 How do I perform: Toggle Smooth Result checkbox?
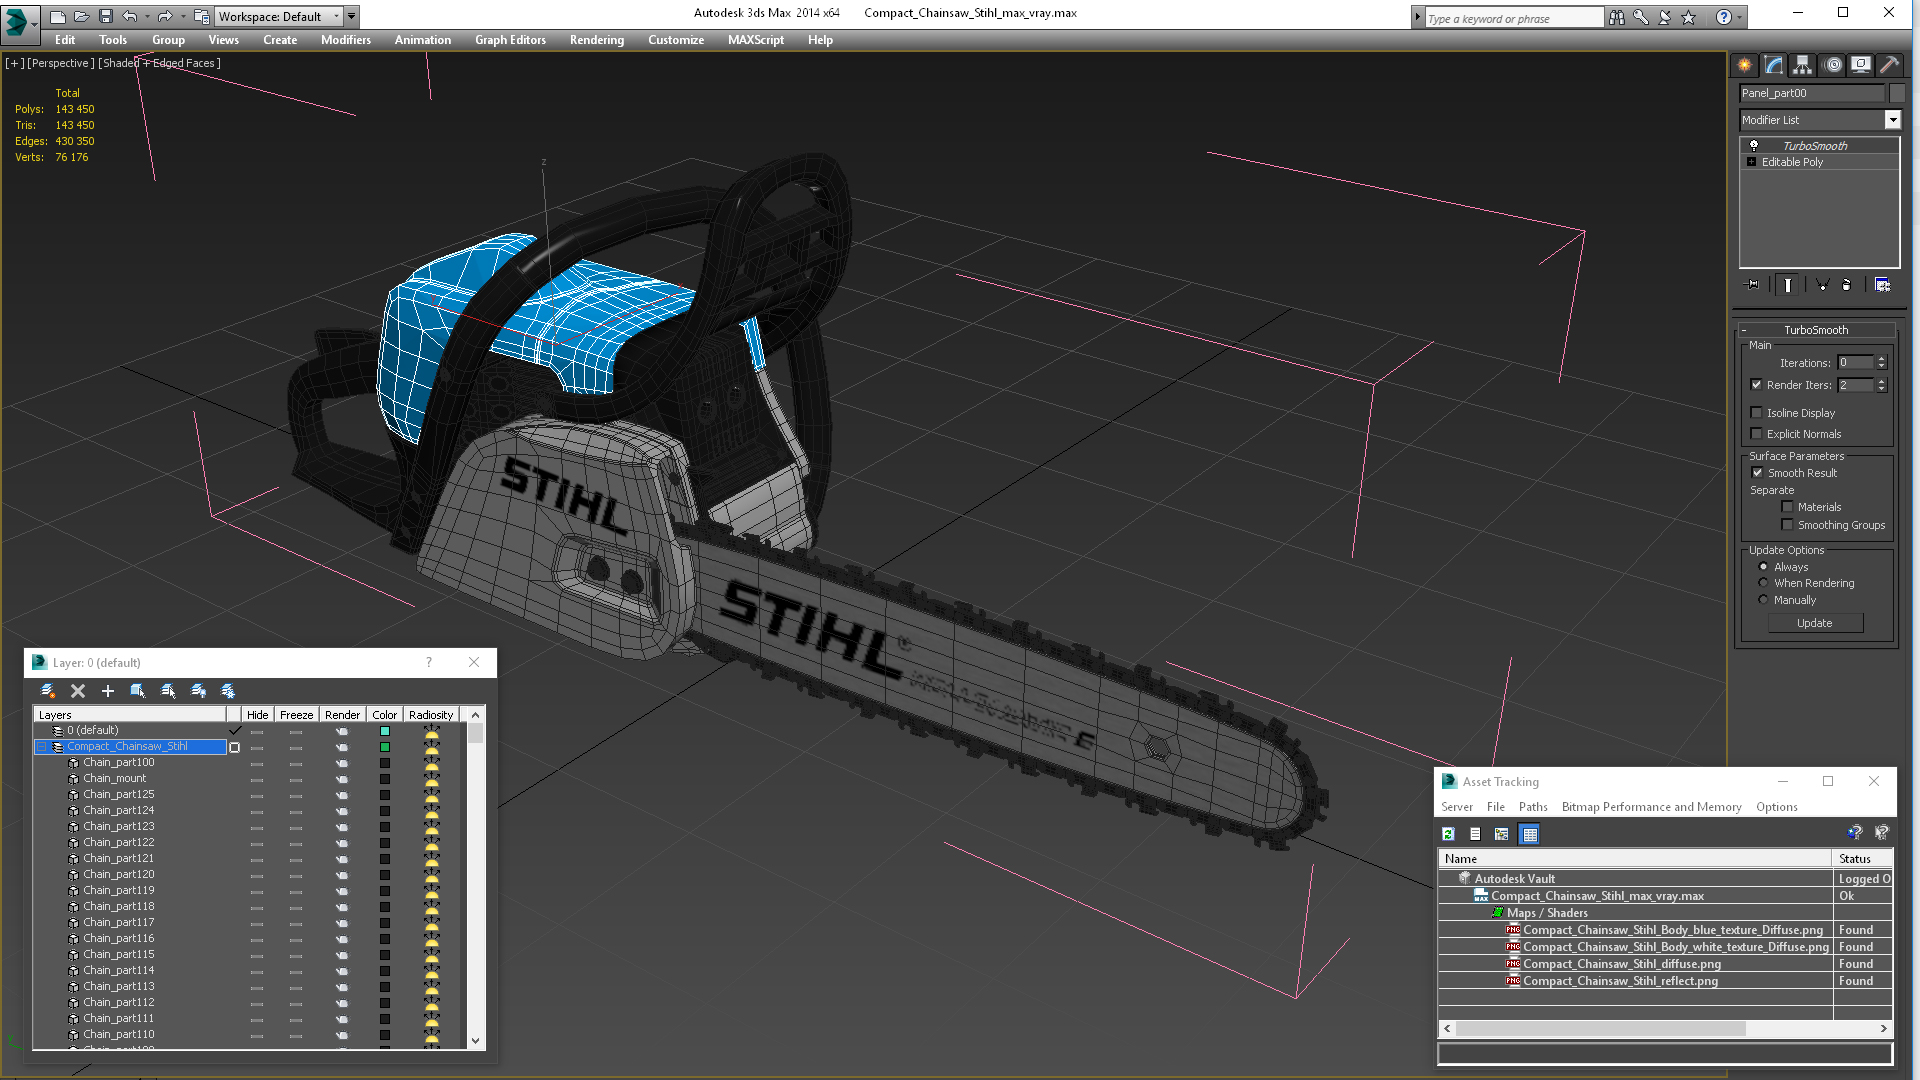tap(1757, 473)
